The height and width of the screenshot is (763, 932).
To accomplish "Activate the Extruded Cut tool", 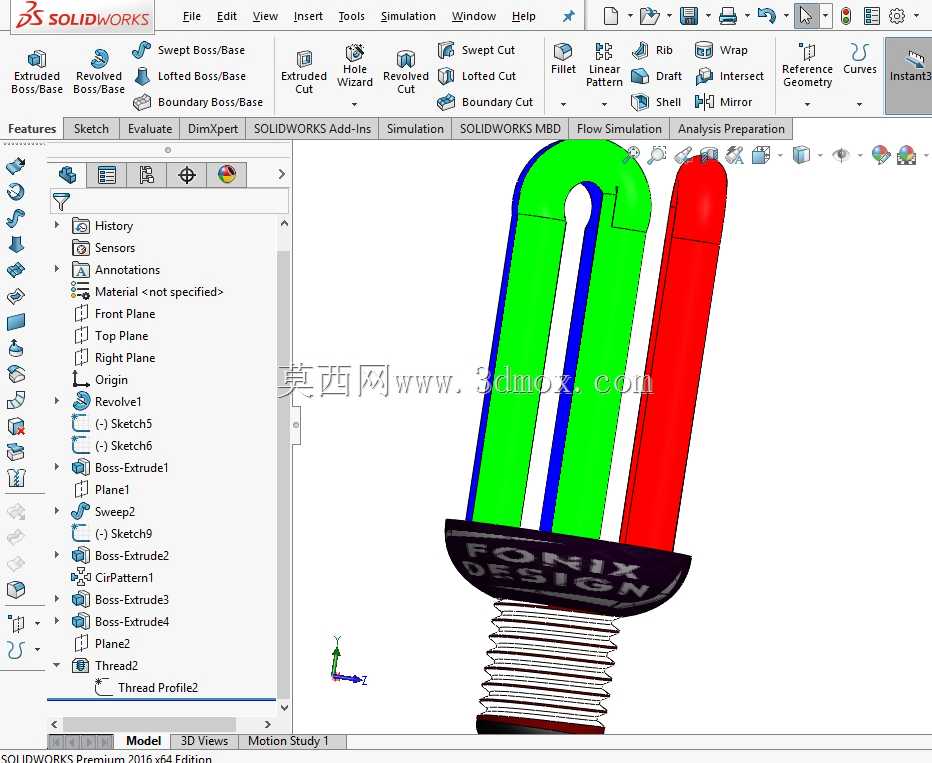I will pyautogui.click(x=304, y=72).
